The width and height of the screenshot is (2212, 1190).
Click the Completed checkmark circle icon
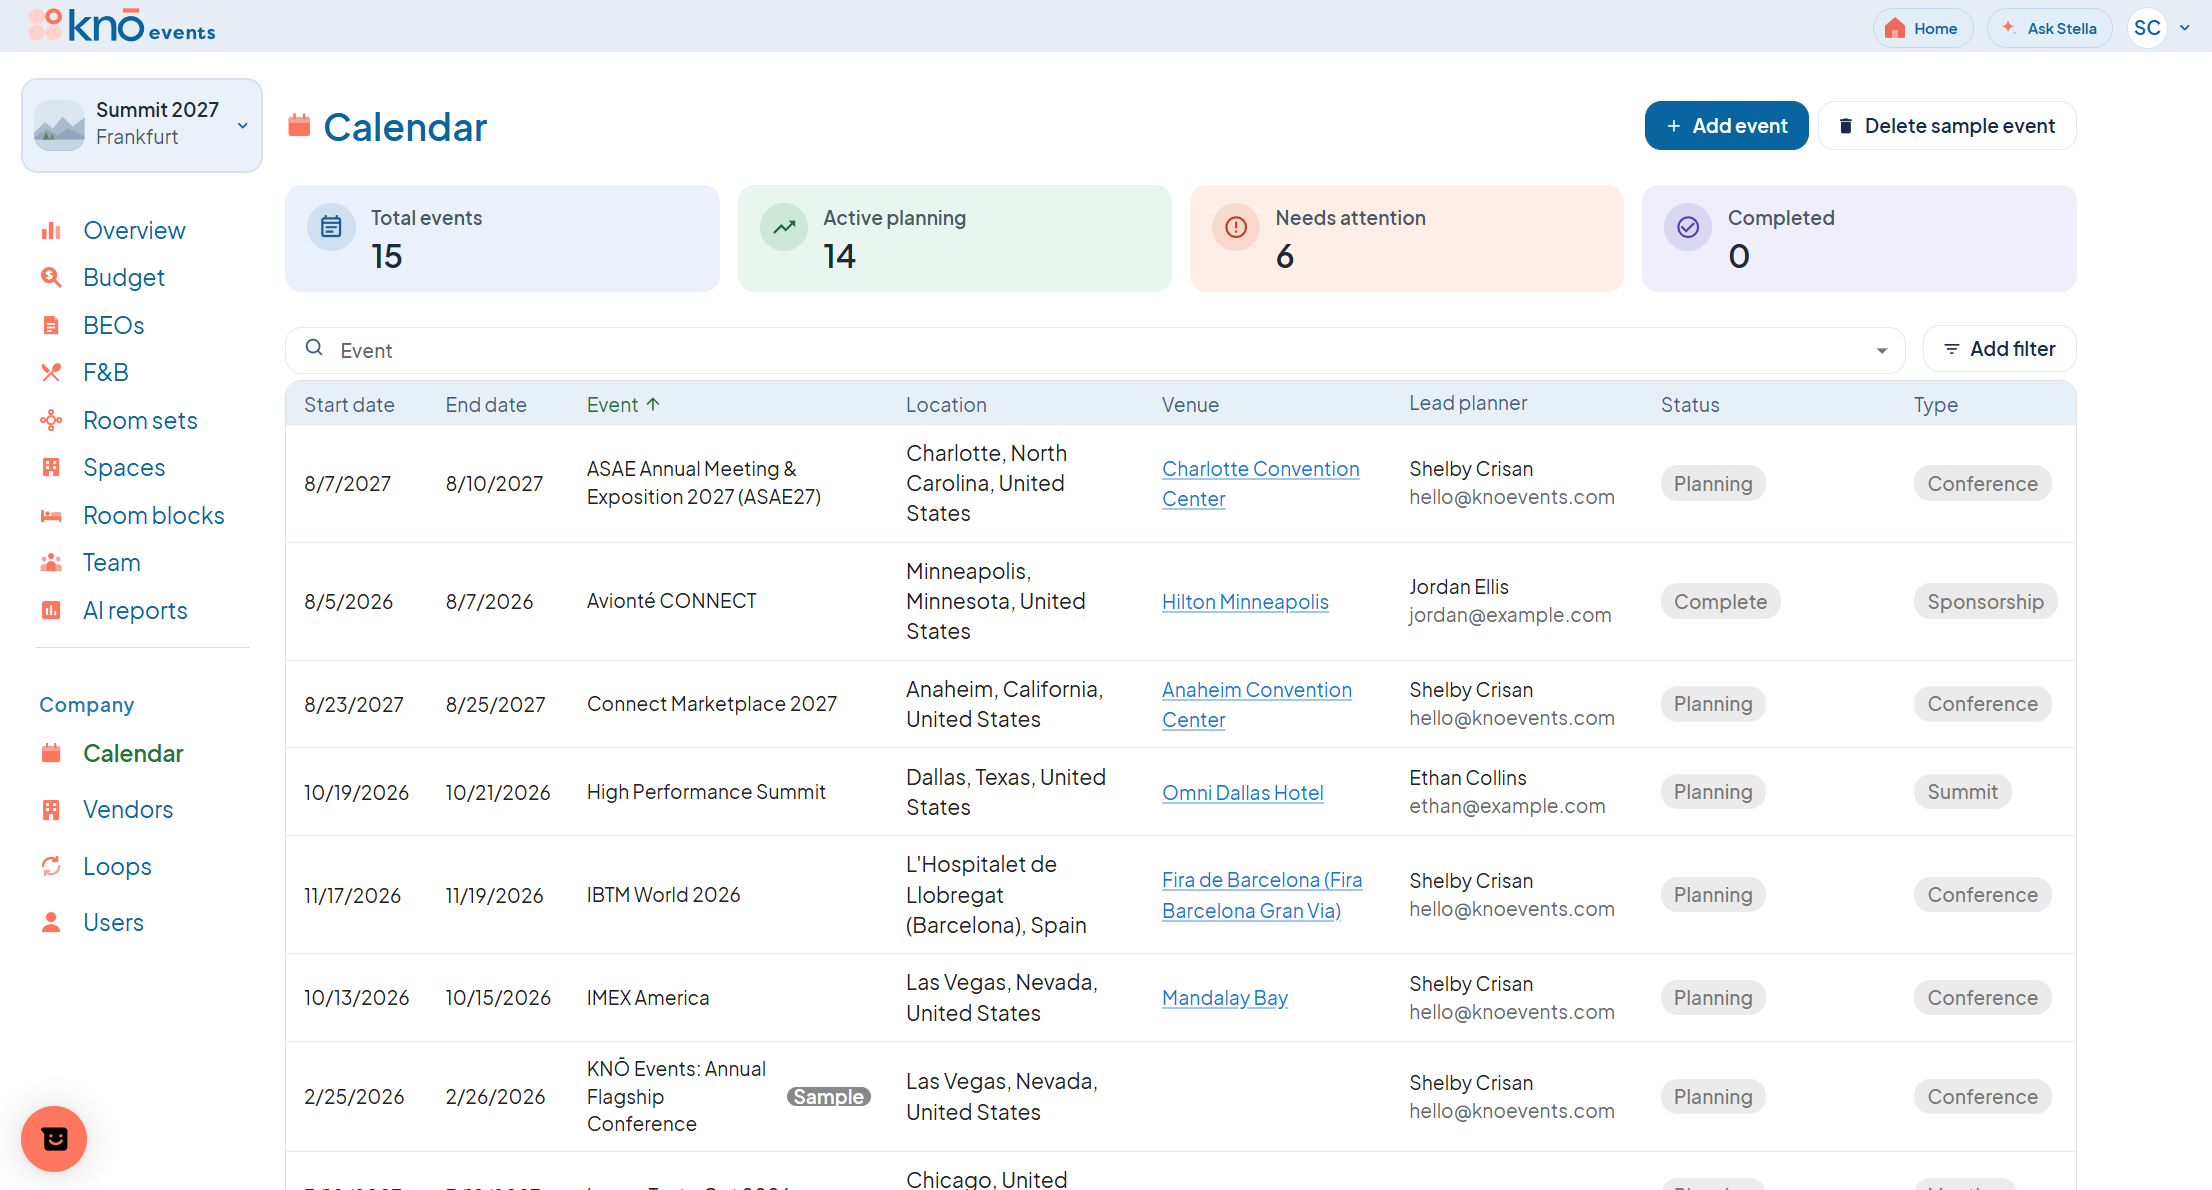click(x=1688, y=228)
